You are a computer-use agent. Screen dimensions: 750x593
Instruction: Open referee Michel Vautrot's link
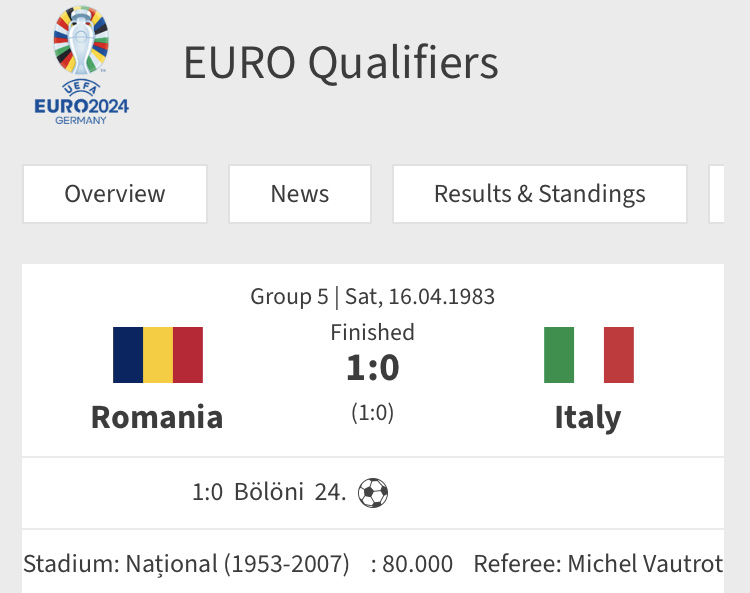(x=644, y=564)
